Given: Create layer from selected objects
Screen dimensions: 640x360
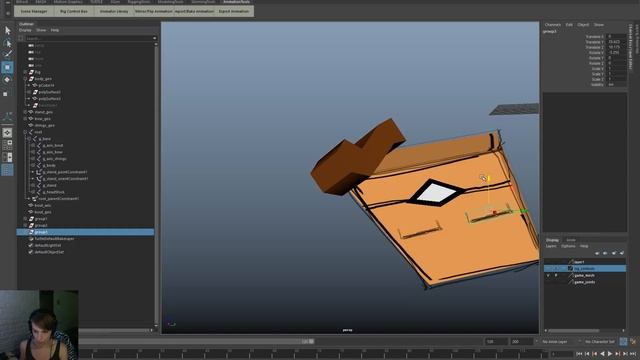Looking at the screenshot, I should click(x=622, y=253).
